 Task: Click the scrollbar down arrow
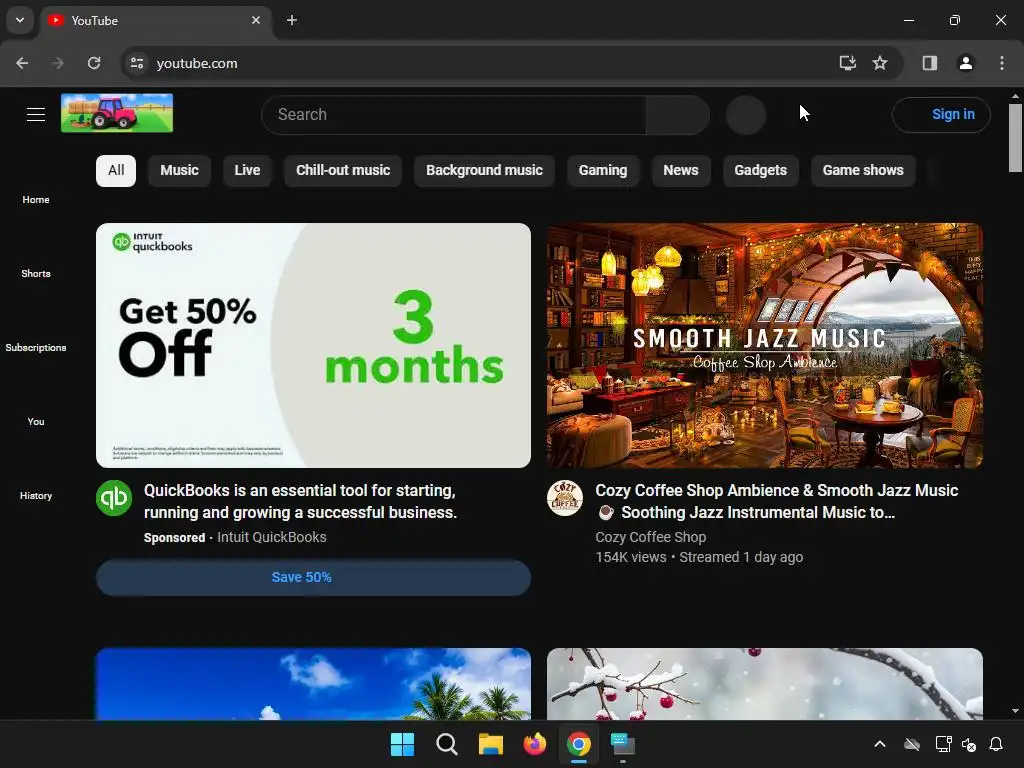(1015, 711)
